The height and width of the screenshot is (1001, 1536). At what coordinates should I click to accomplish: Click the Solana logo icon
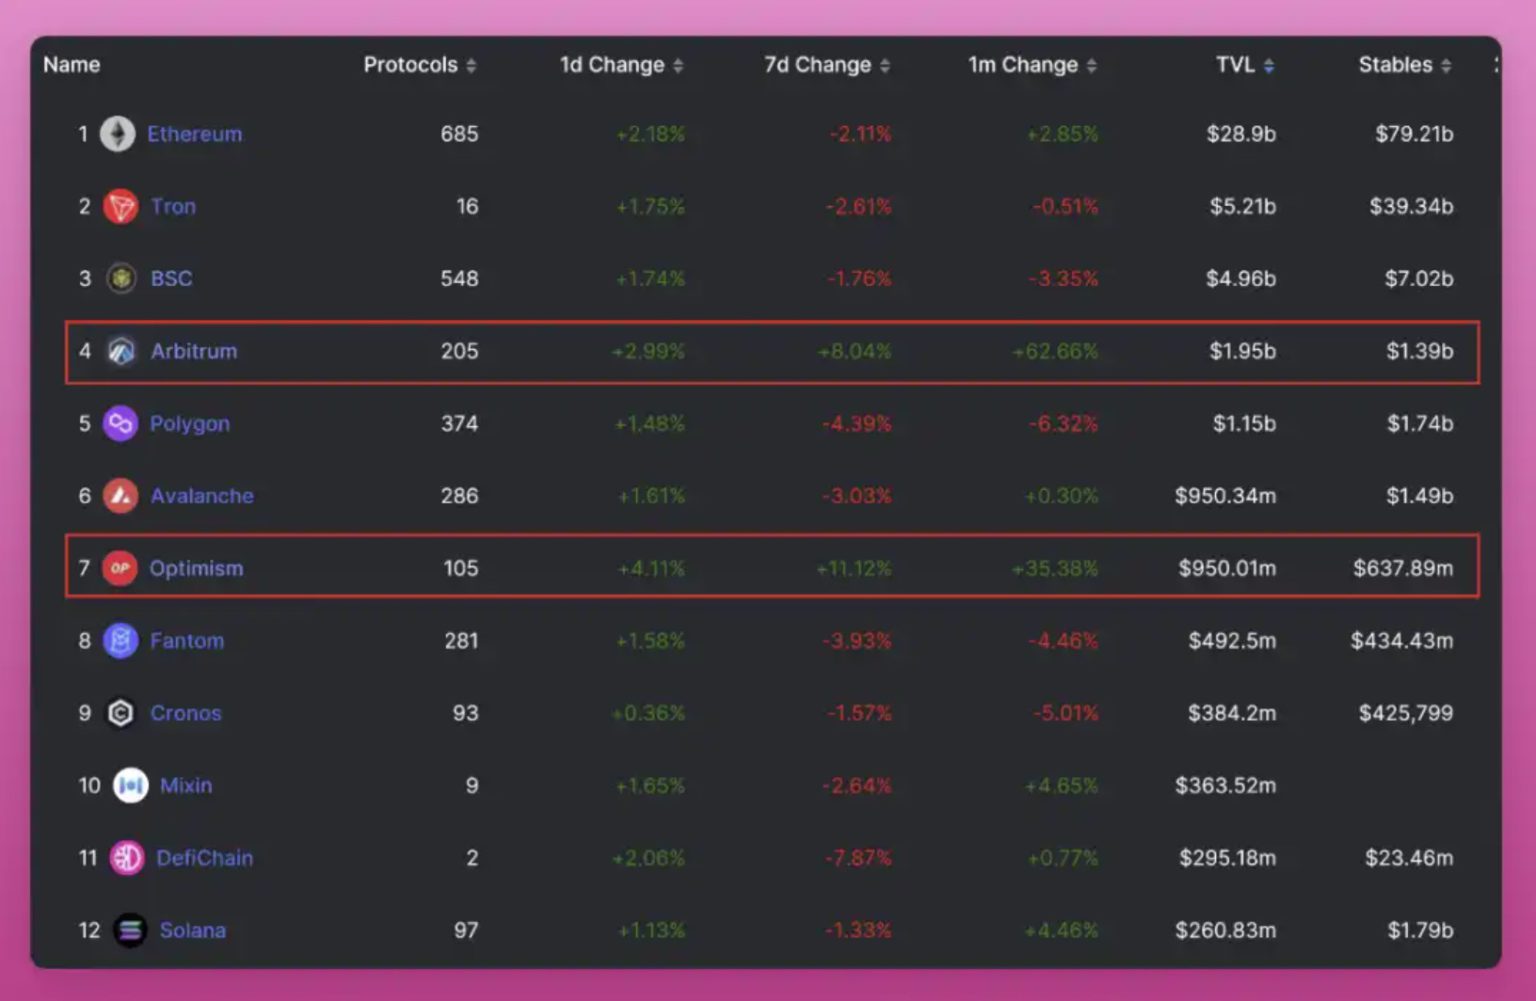(129, 929)
